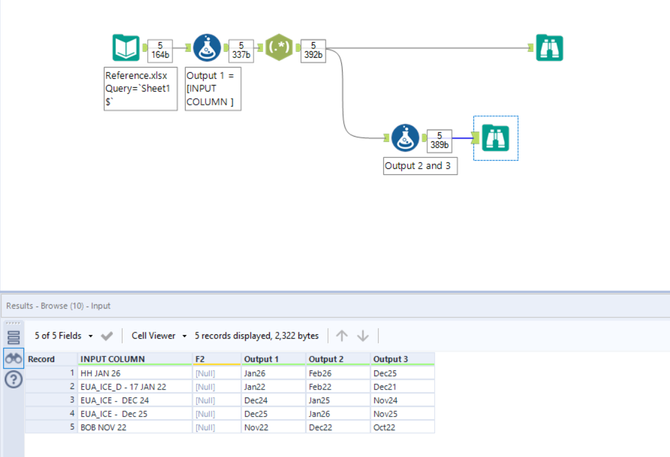
Task: Open the Cell Viewer dropdown
Action: point(159,336)
